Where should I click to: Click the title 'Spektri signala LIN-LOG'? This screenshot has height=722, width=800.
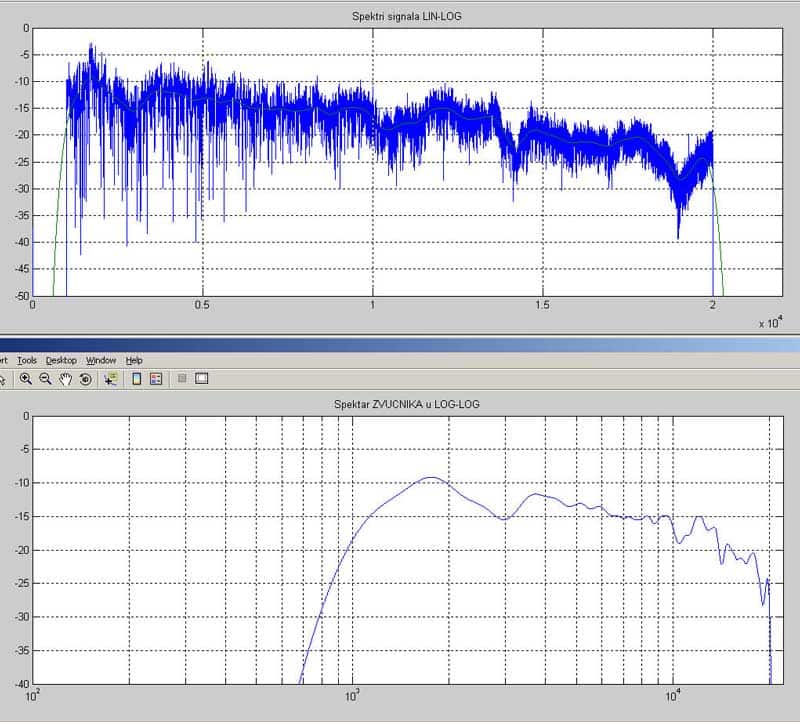[407, 16]
